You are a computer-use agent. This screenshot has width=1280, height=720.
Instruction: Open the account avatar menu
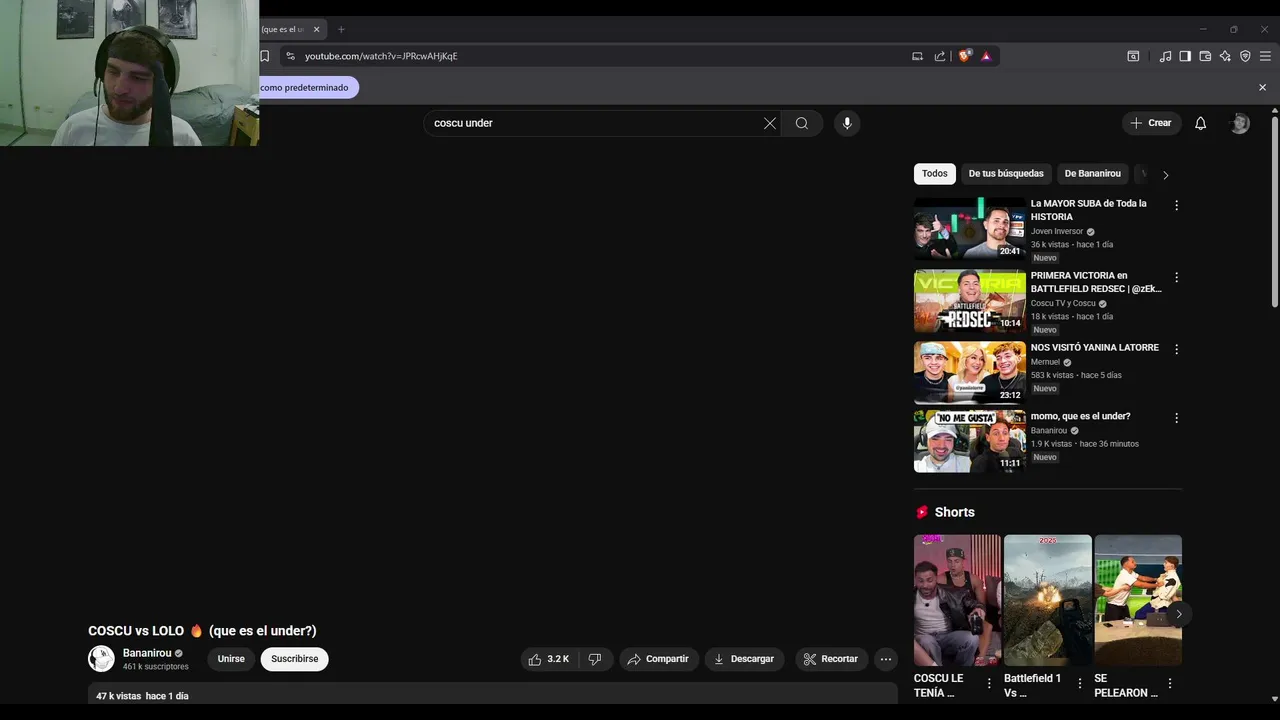pyautogui.click(x=1240, y=123)
